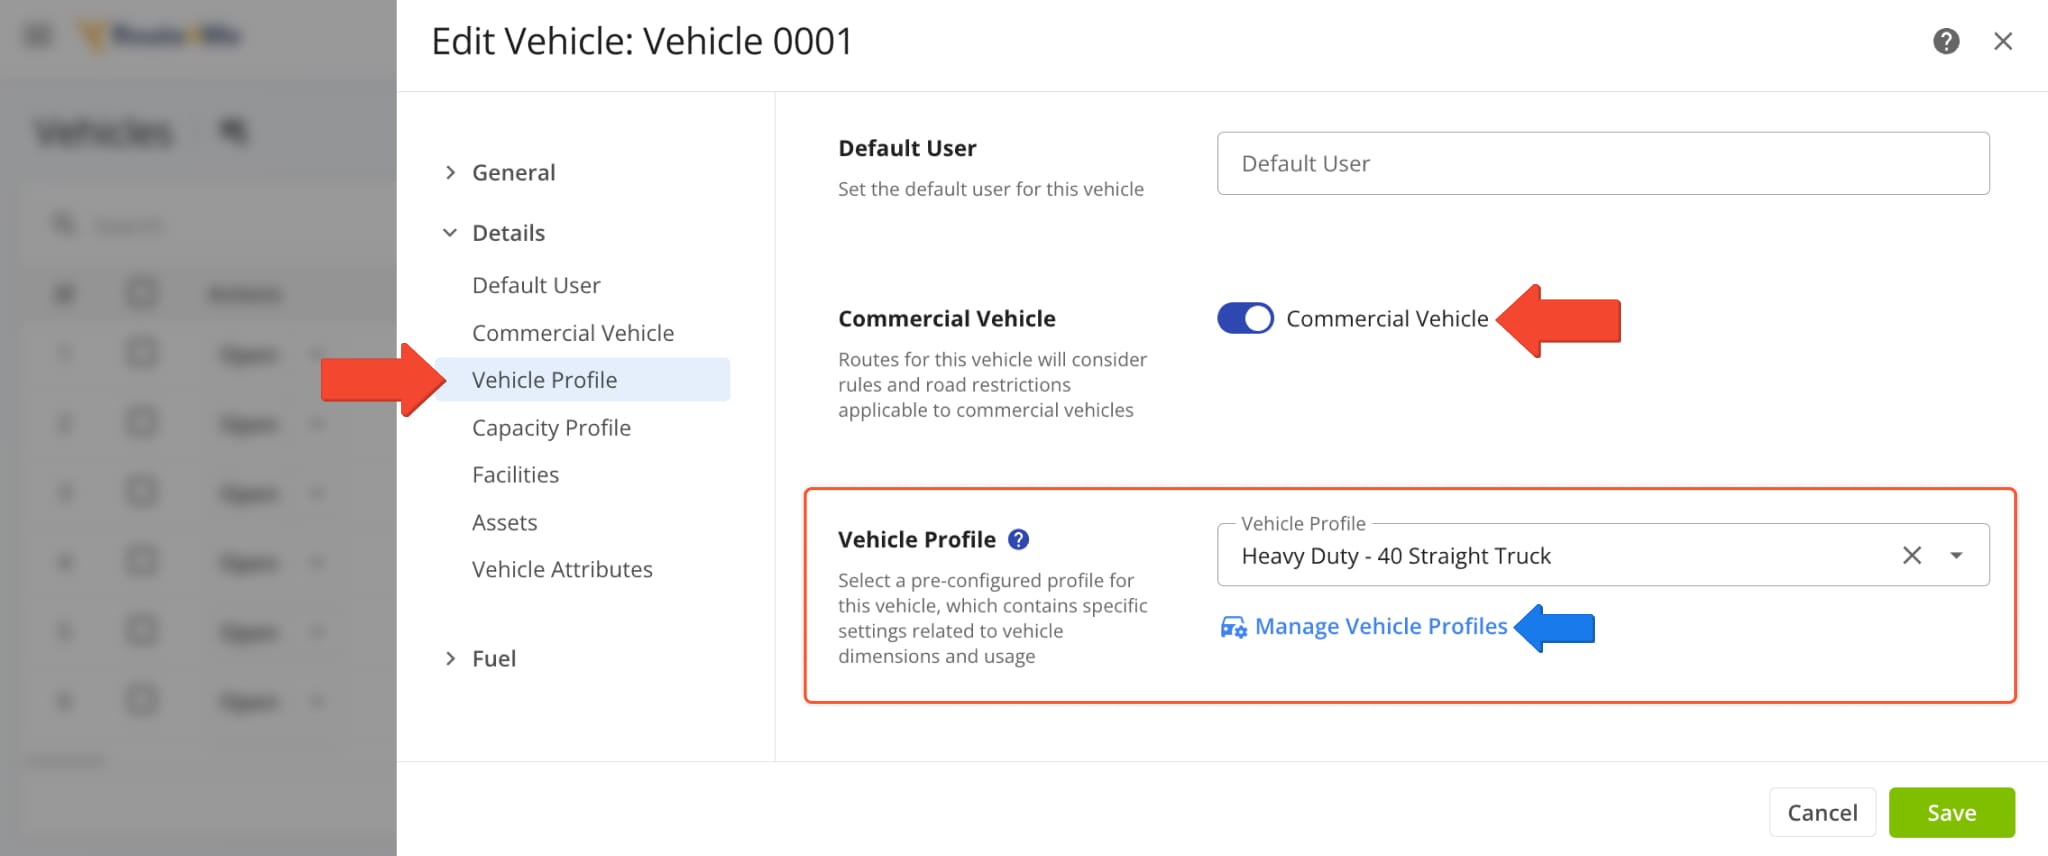Collapse the Details section chevron
The height and width of the screenshot is (856, 2048).
click(x=450, y=233)
